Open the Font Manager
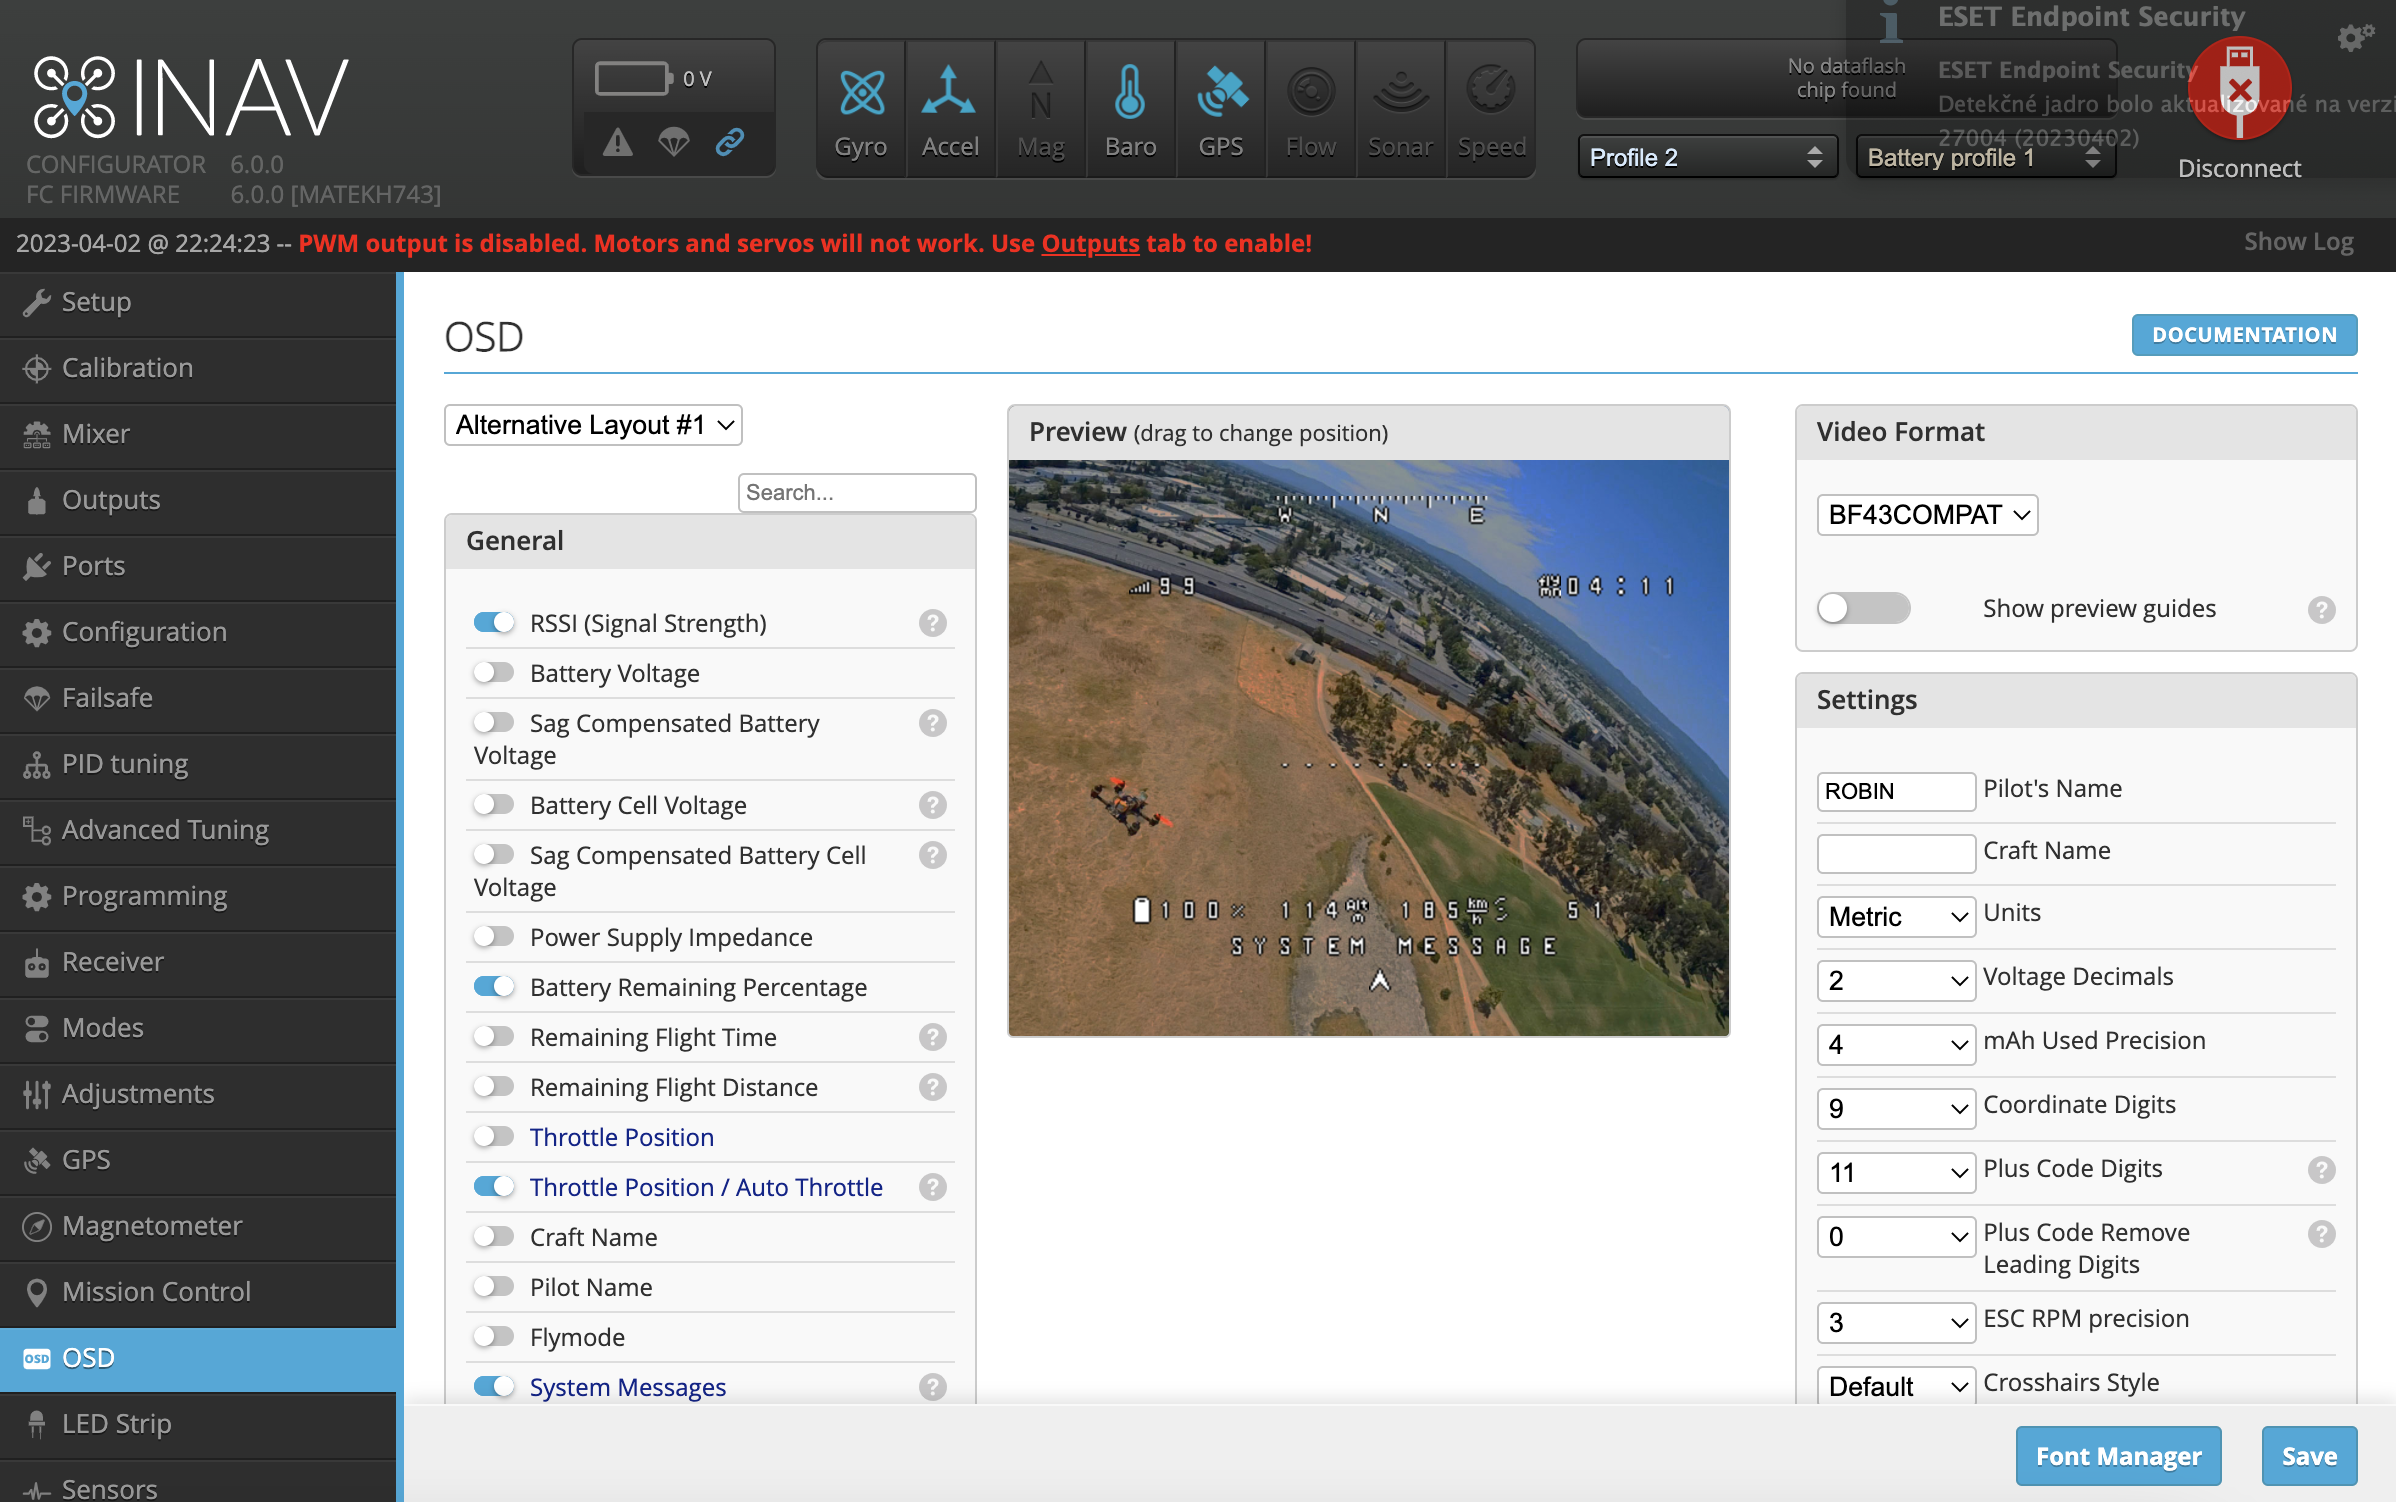The width and height of the screenshot is (2396, 1502). coord(2117,1456)
